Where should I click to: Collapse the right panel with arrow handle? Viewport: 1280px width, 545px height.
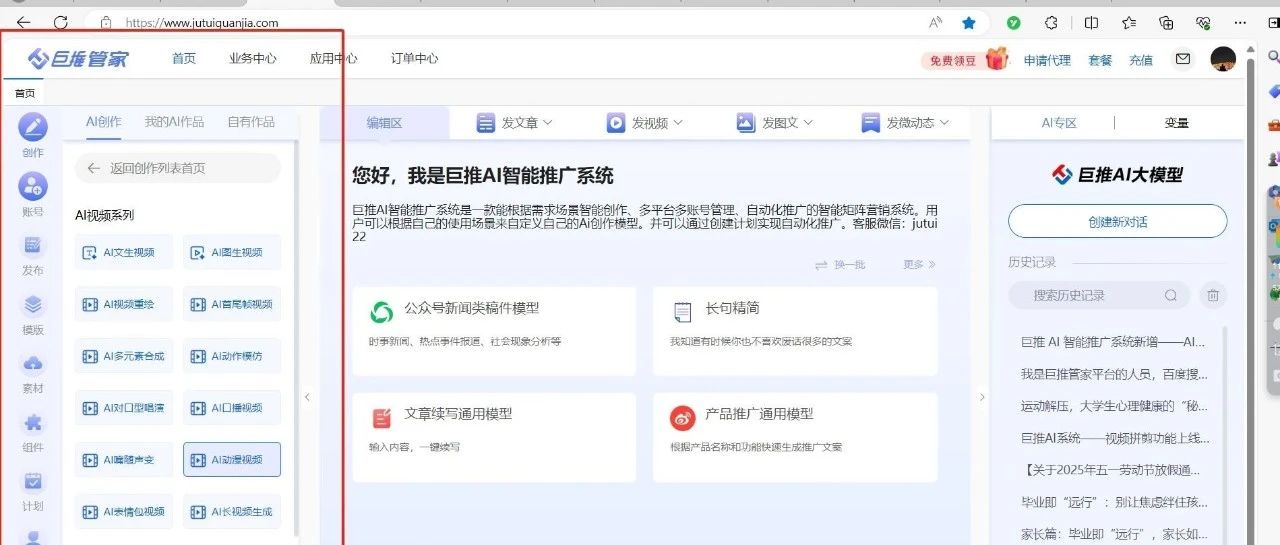tap(981, 397)
